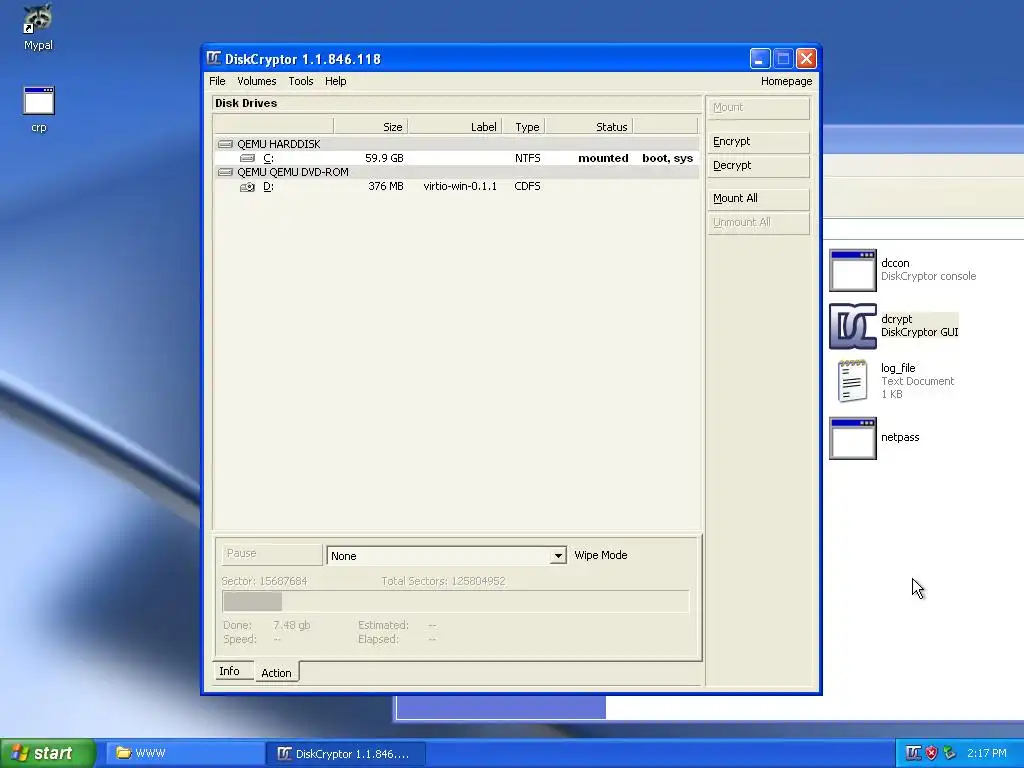Click the QEMU HARDDISK drive icon

225,144
